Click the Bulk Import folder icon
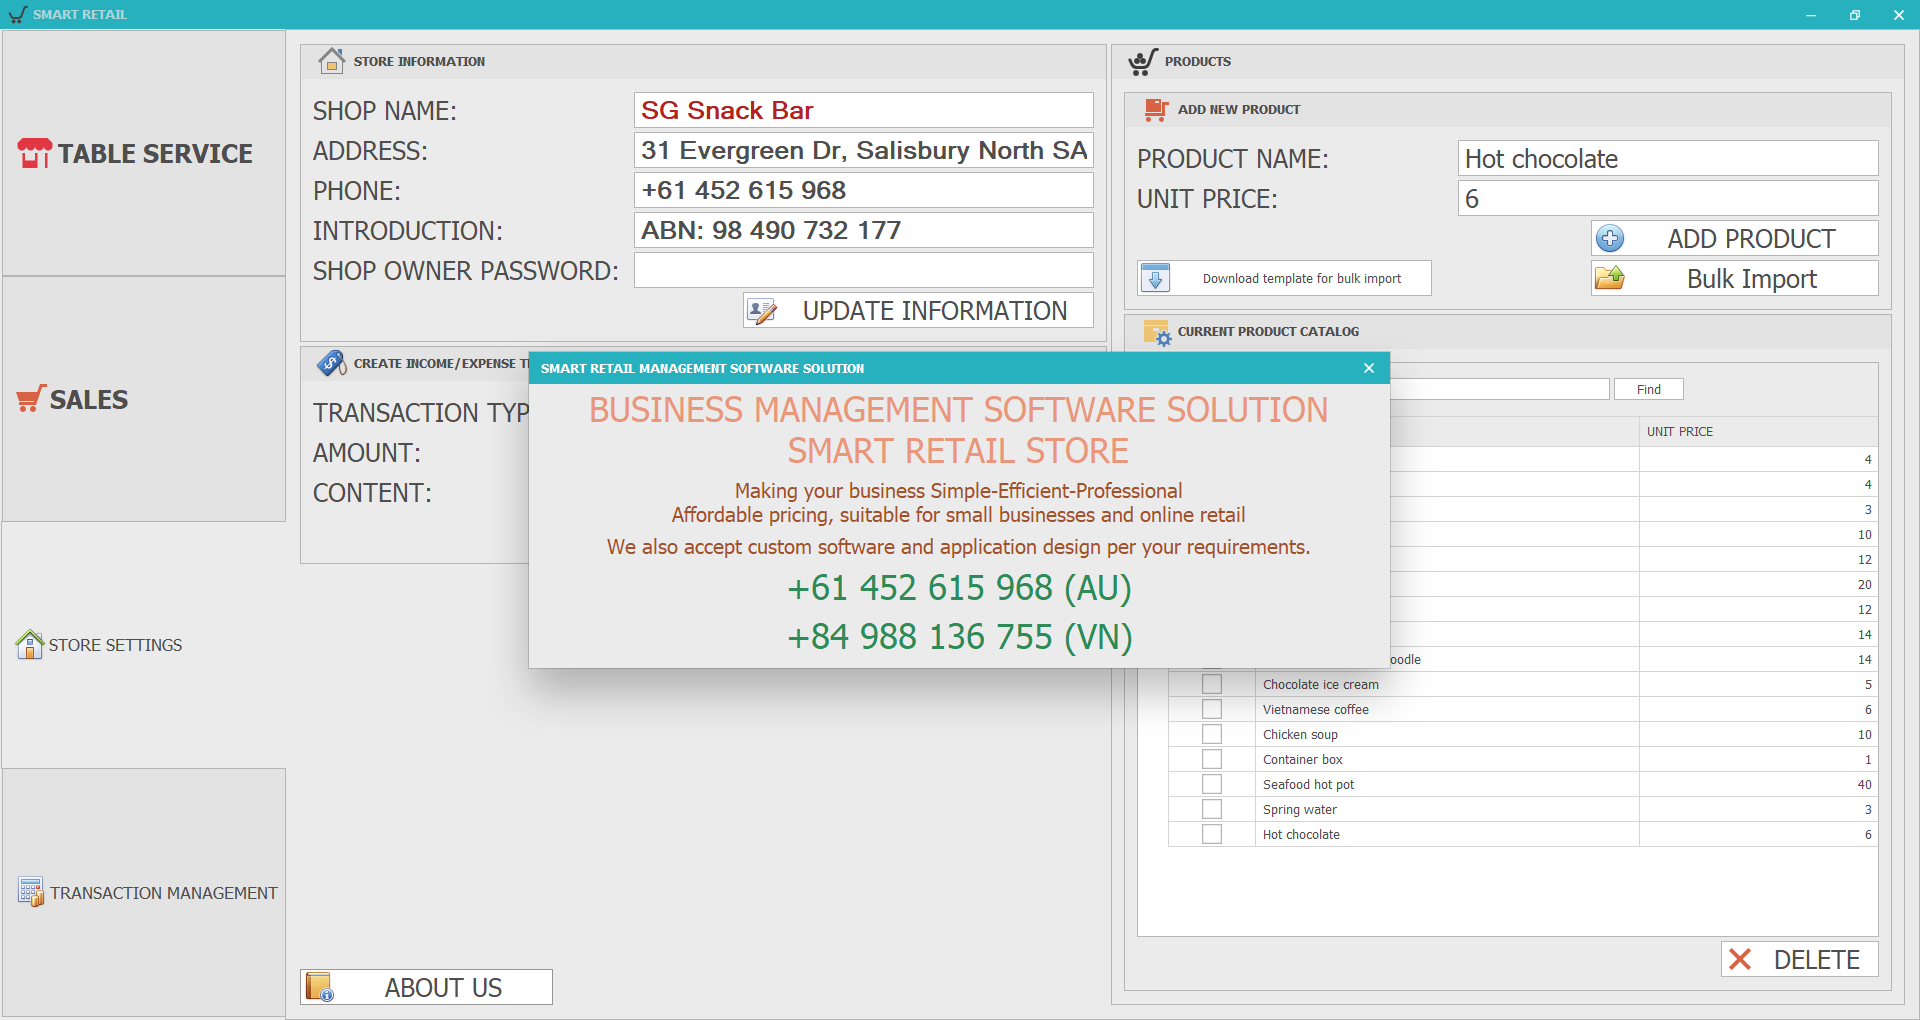This screenshot has height=1020, width=1920. click(1610, 279)
